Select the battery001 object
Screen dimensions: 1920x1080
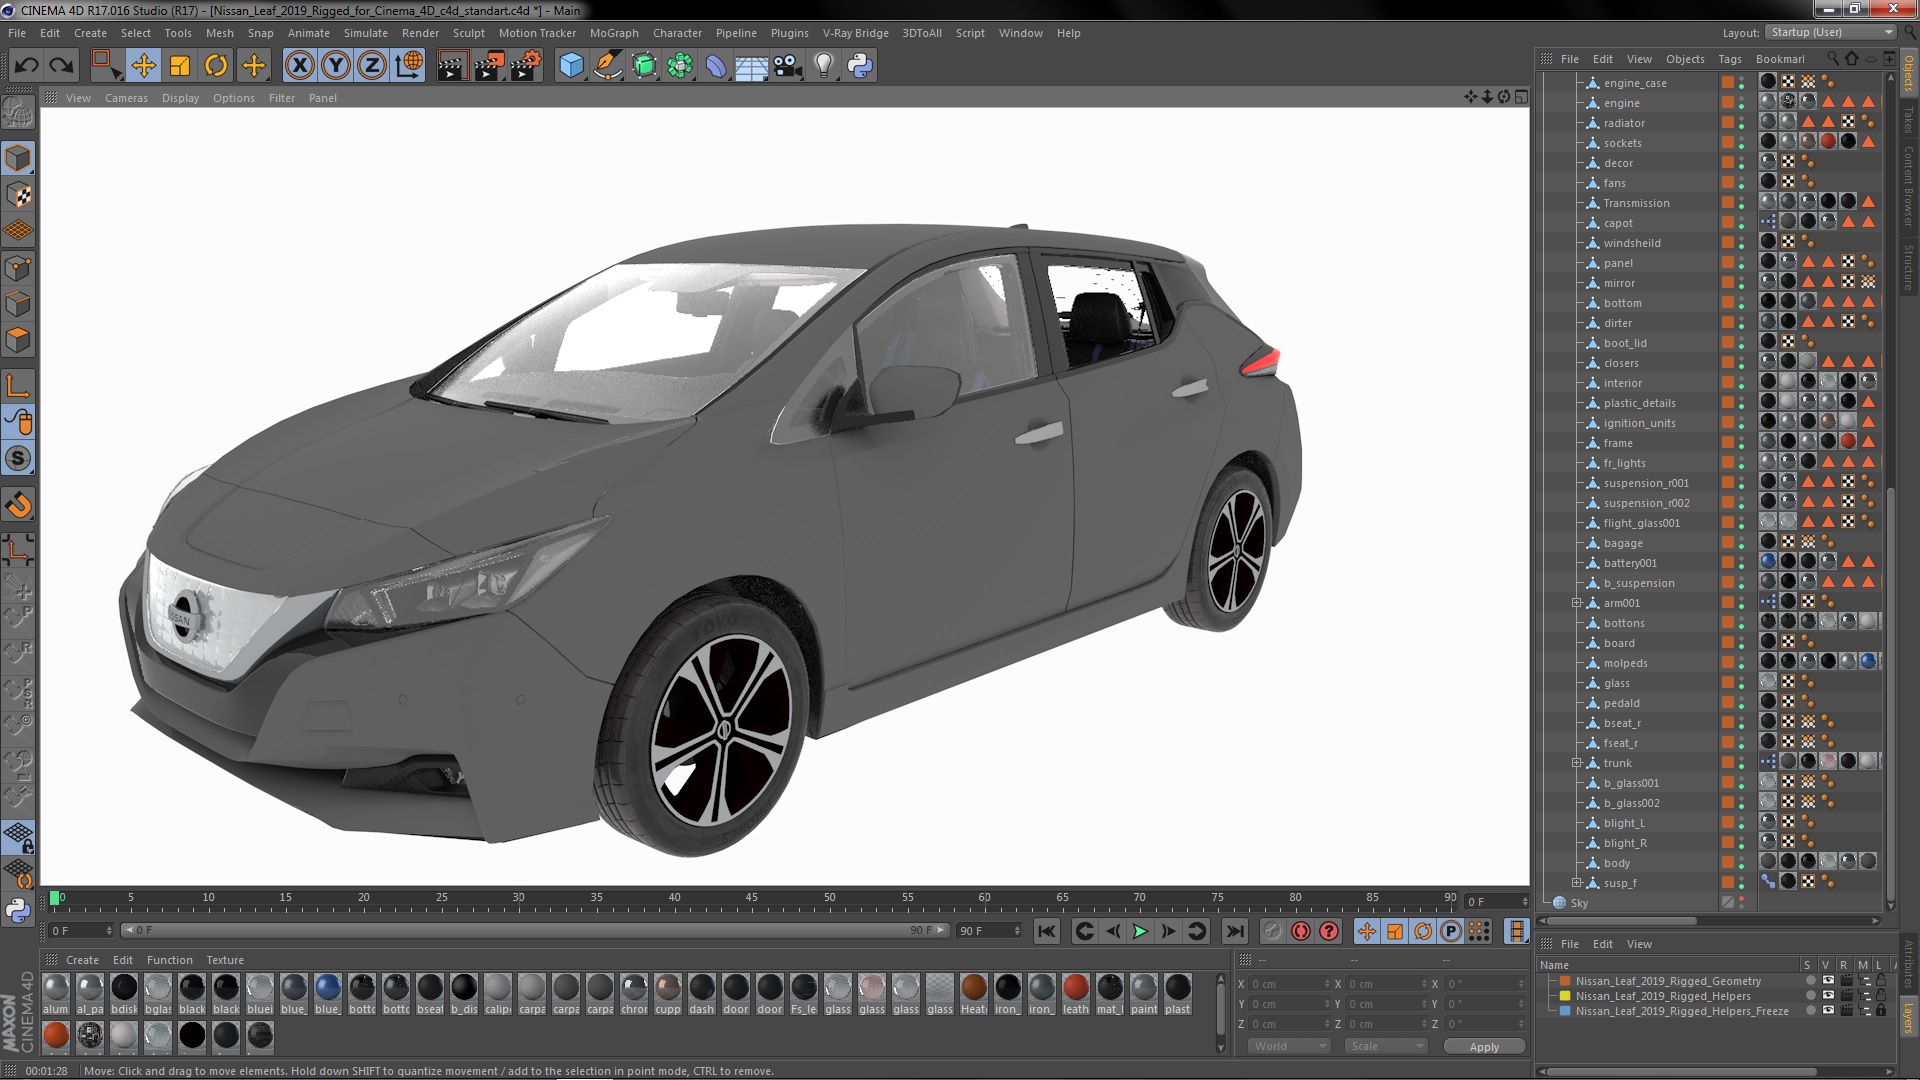1630,563
